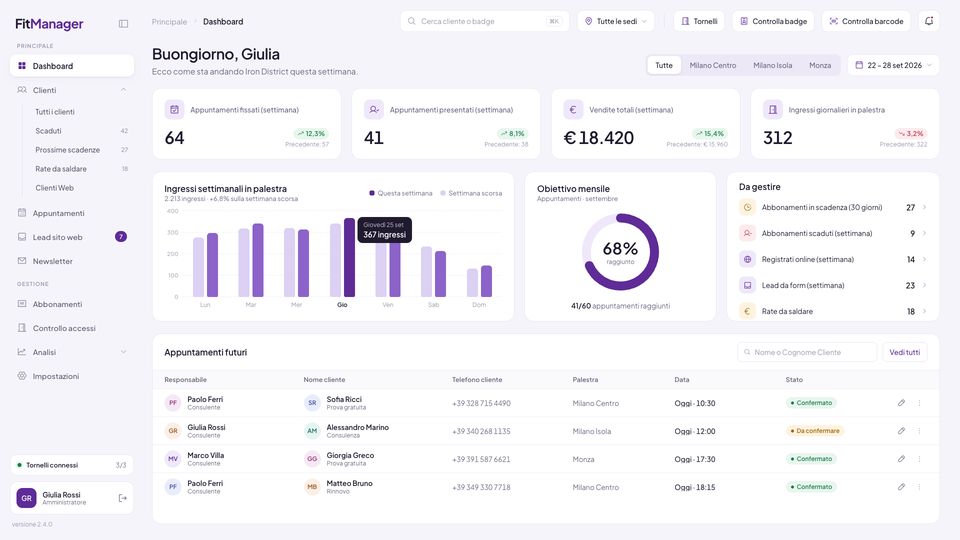Click the clock icon for Abbonamenti in scadenza
Viewport: 960px width, 540px height.
coord(748,208)
